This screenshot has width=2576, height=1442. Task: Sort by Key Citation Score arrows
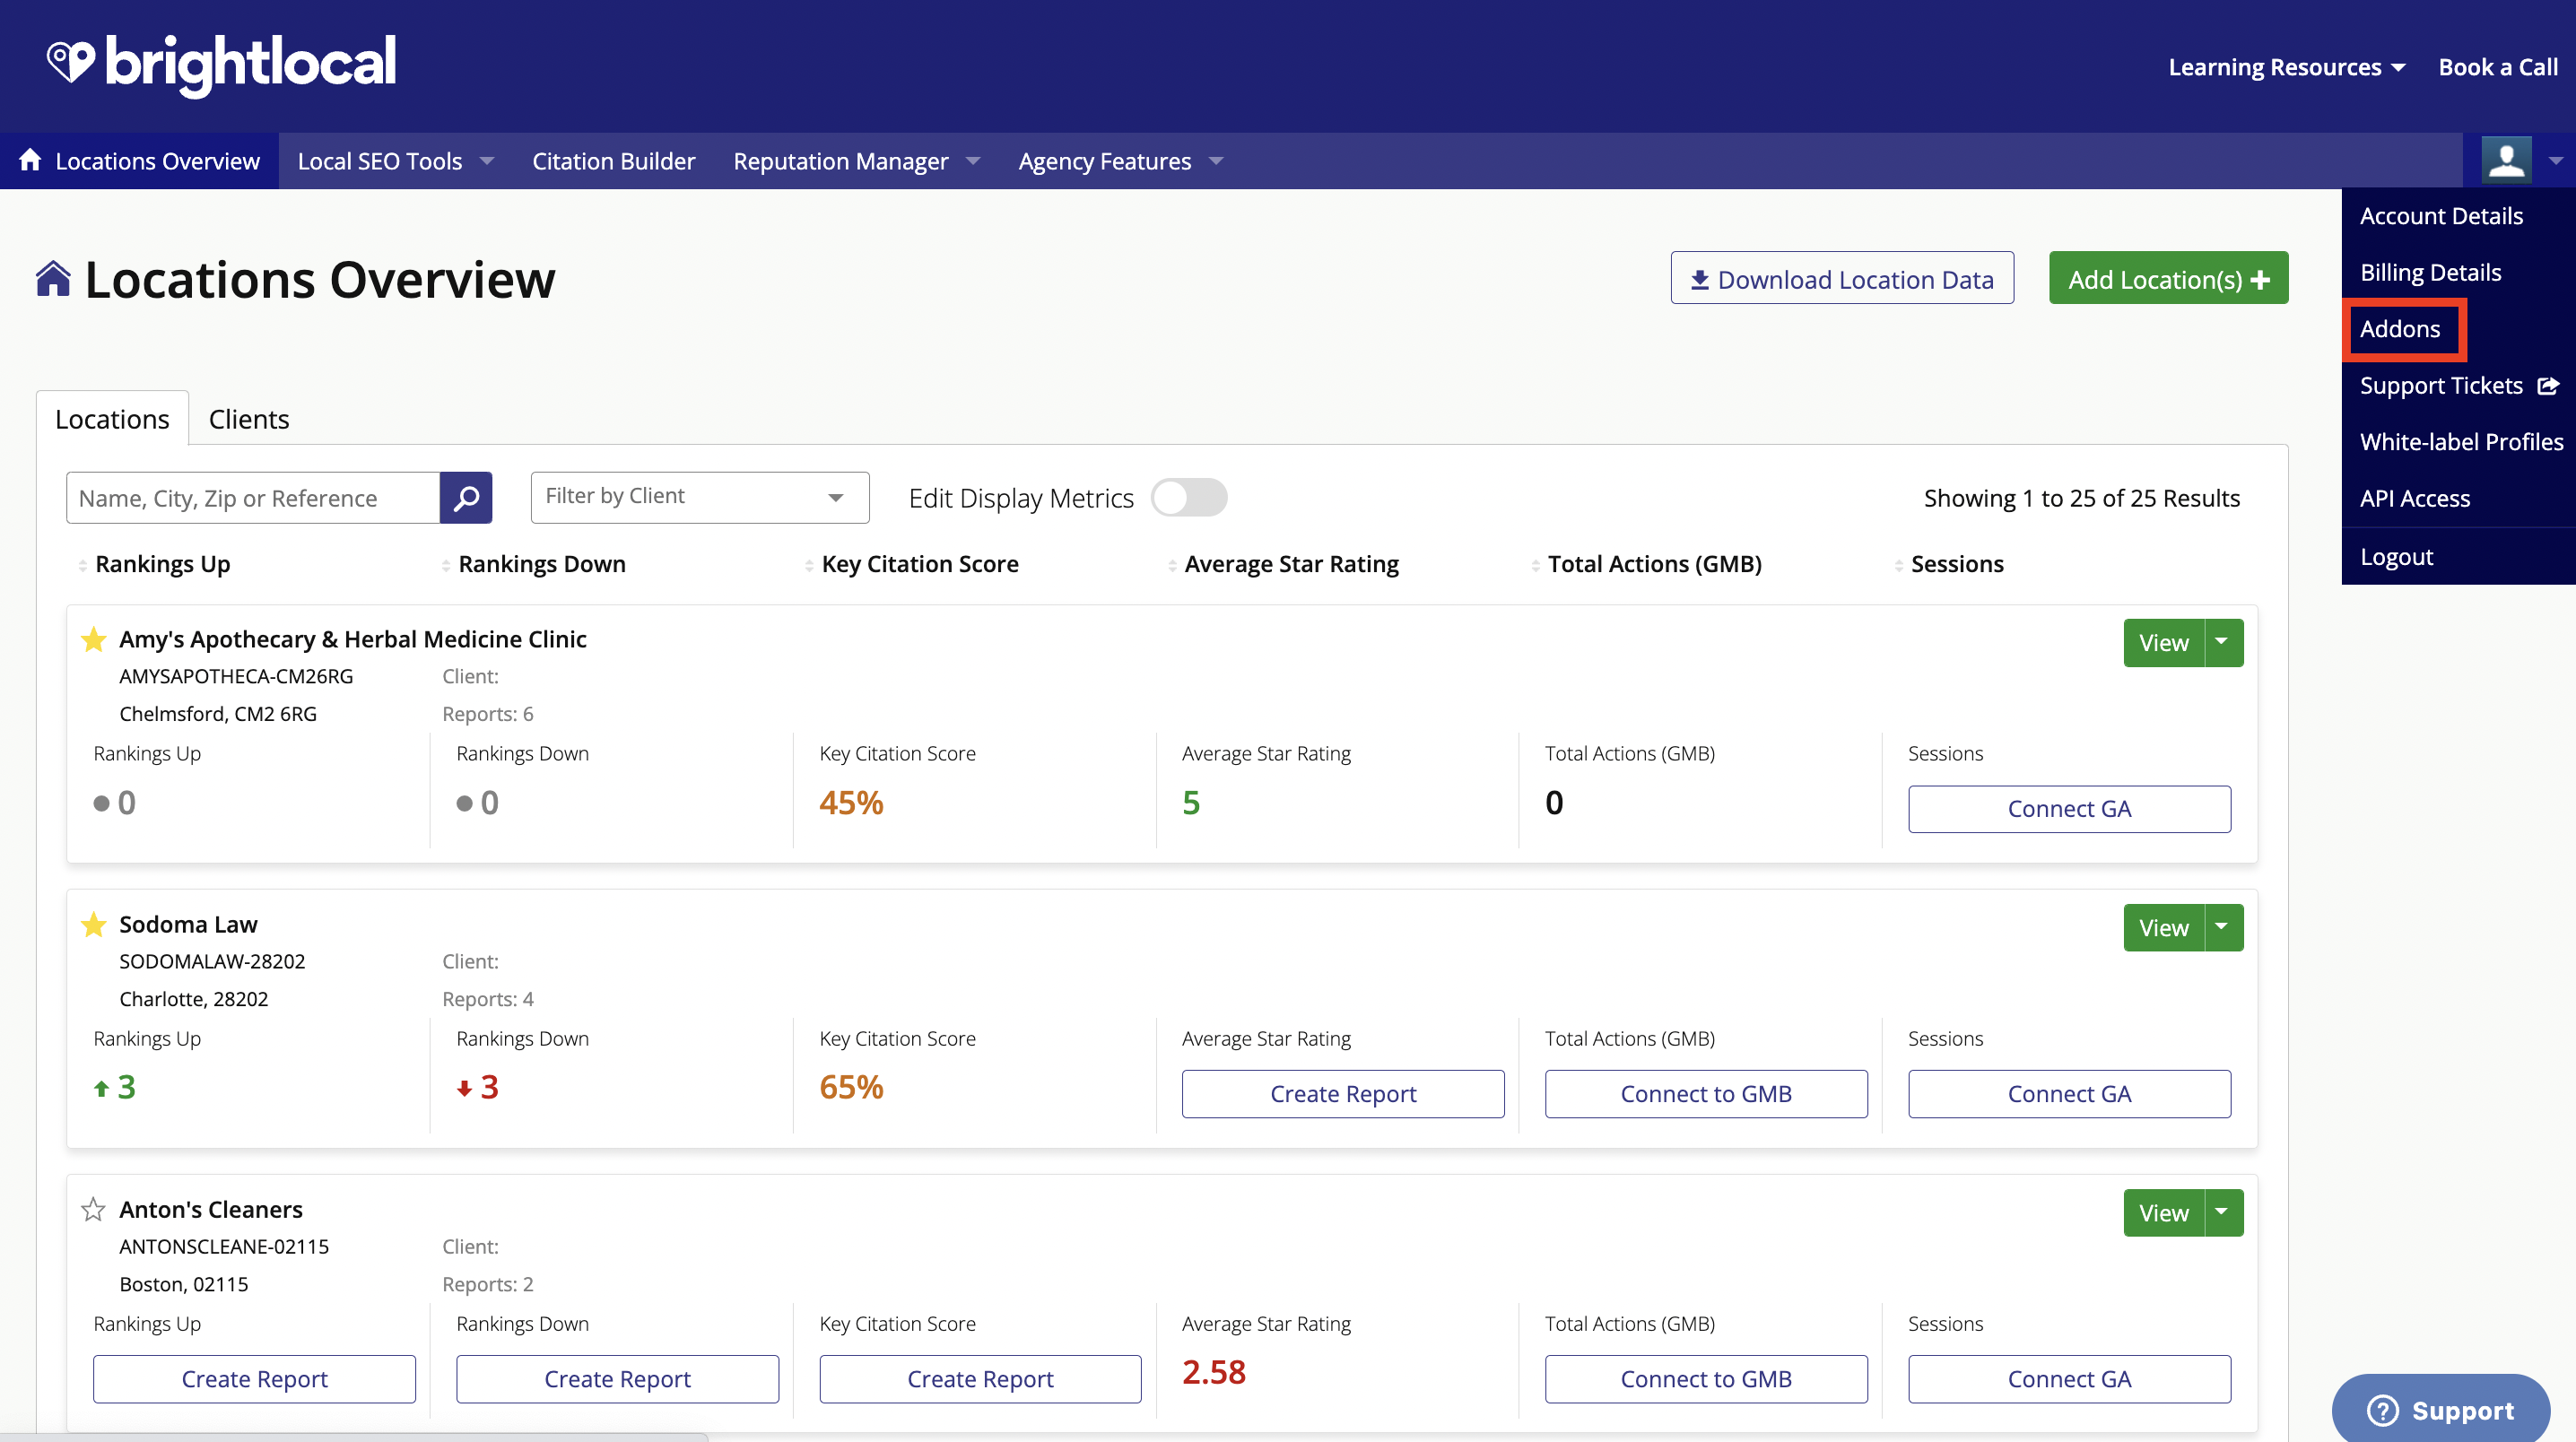point(809,566)
